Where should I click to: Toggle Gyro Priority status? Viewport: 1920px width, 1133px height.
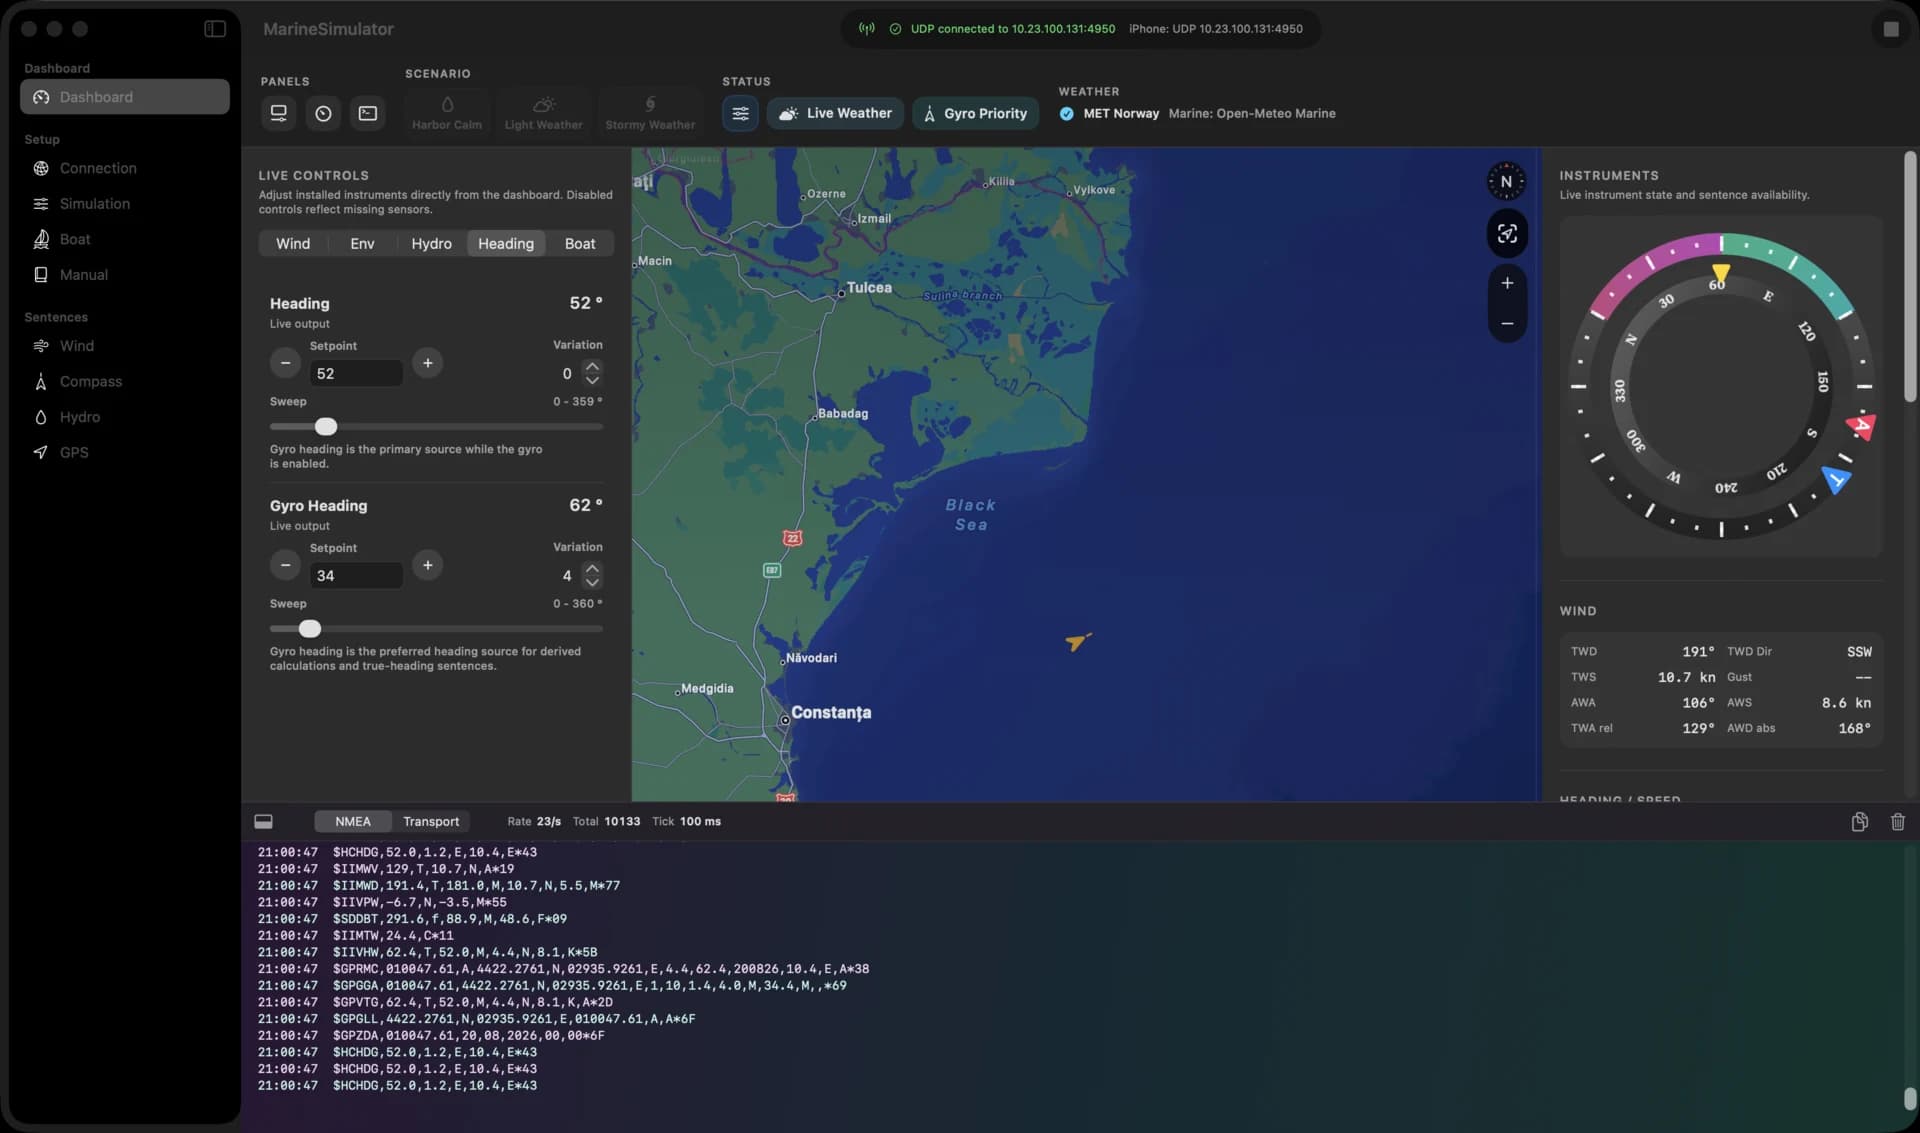pyautogui.click(x=975, y=113)
